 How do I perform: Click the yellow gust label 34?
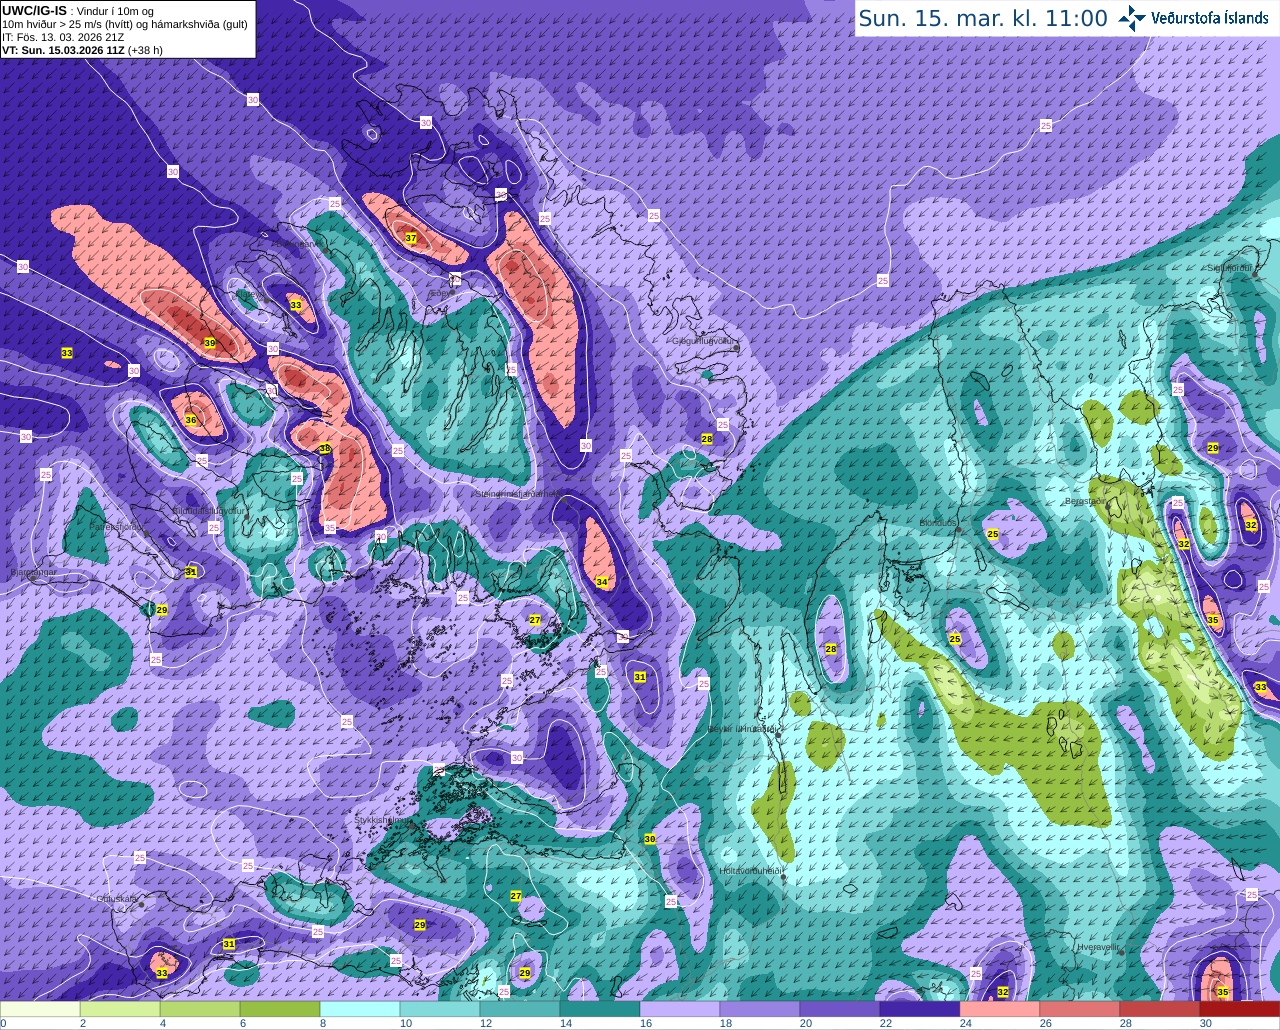pyautogui.click(x=601, y=582)
